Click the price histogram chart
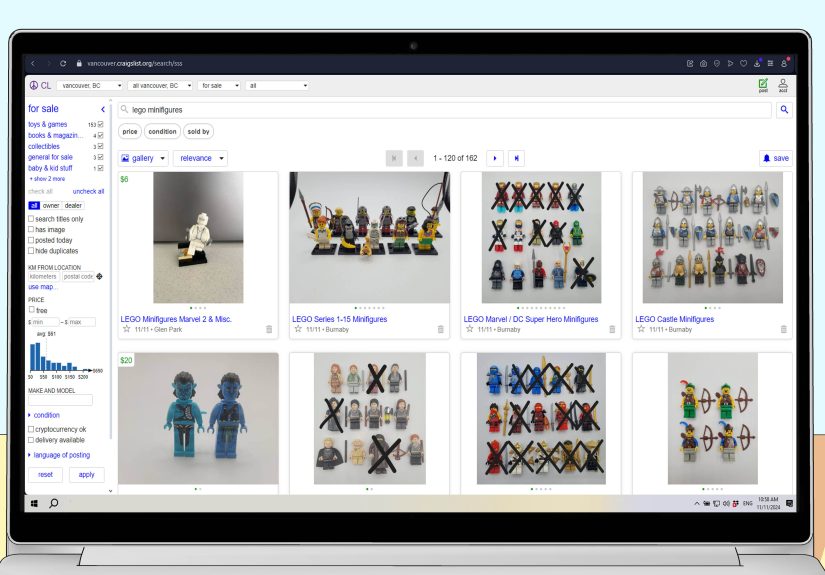This screenshot has height=575, width=825. coord(65,357)
